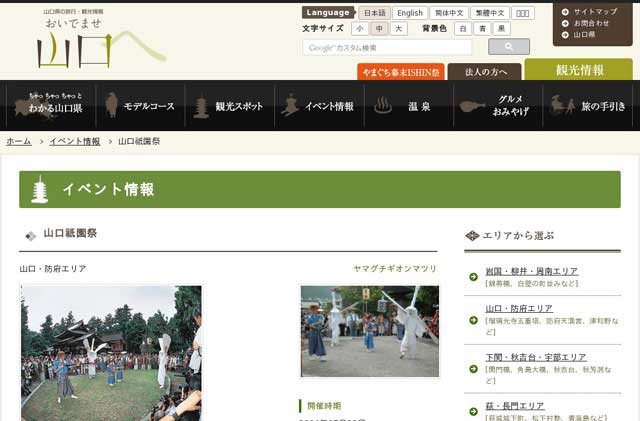The height and width of the screenshot is (421, 640).
Task: Focus the Google custom search field
Action: pos(387,47)
